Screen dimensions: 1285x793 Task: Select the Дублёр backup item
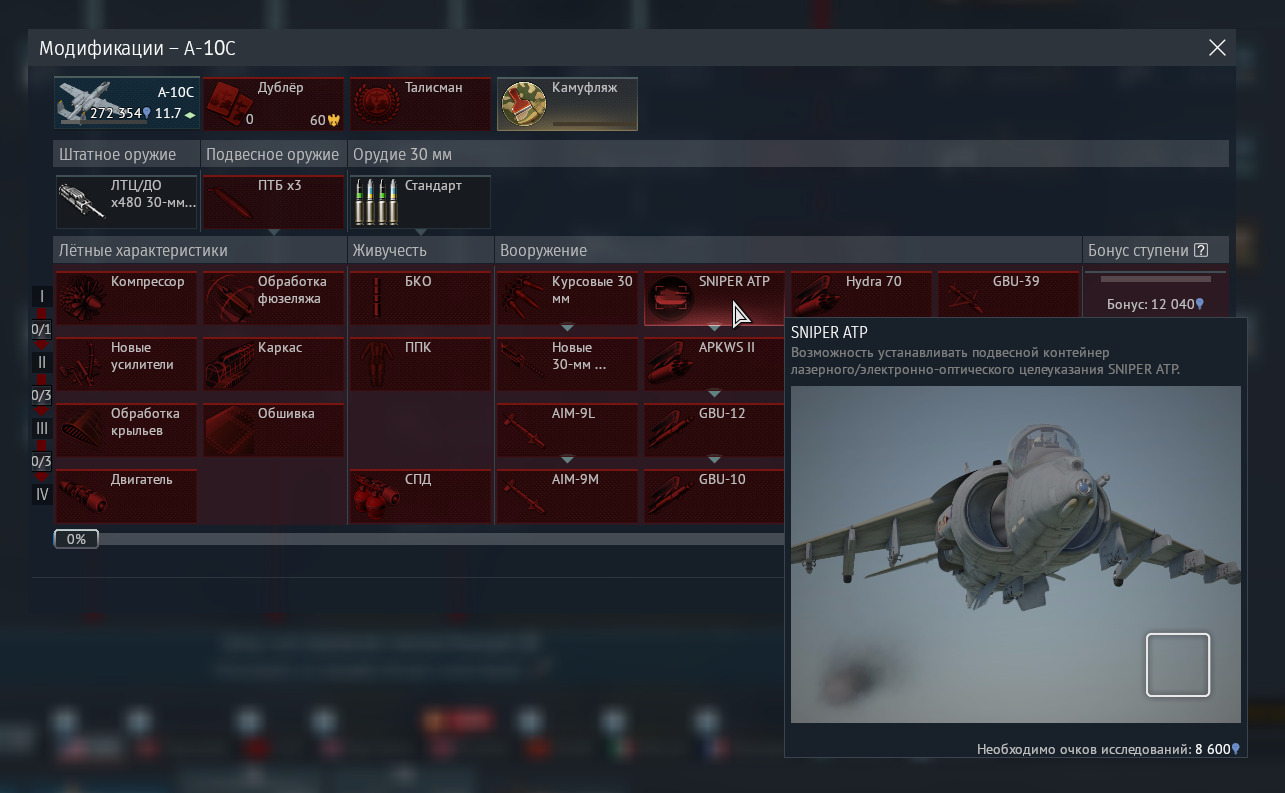coord(273,104)
